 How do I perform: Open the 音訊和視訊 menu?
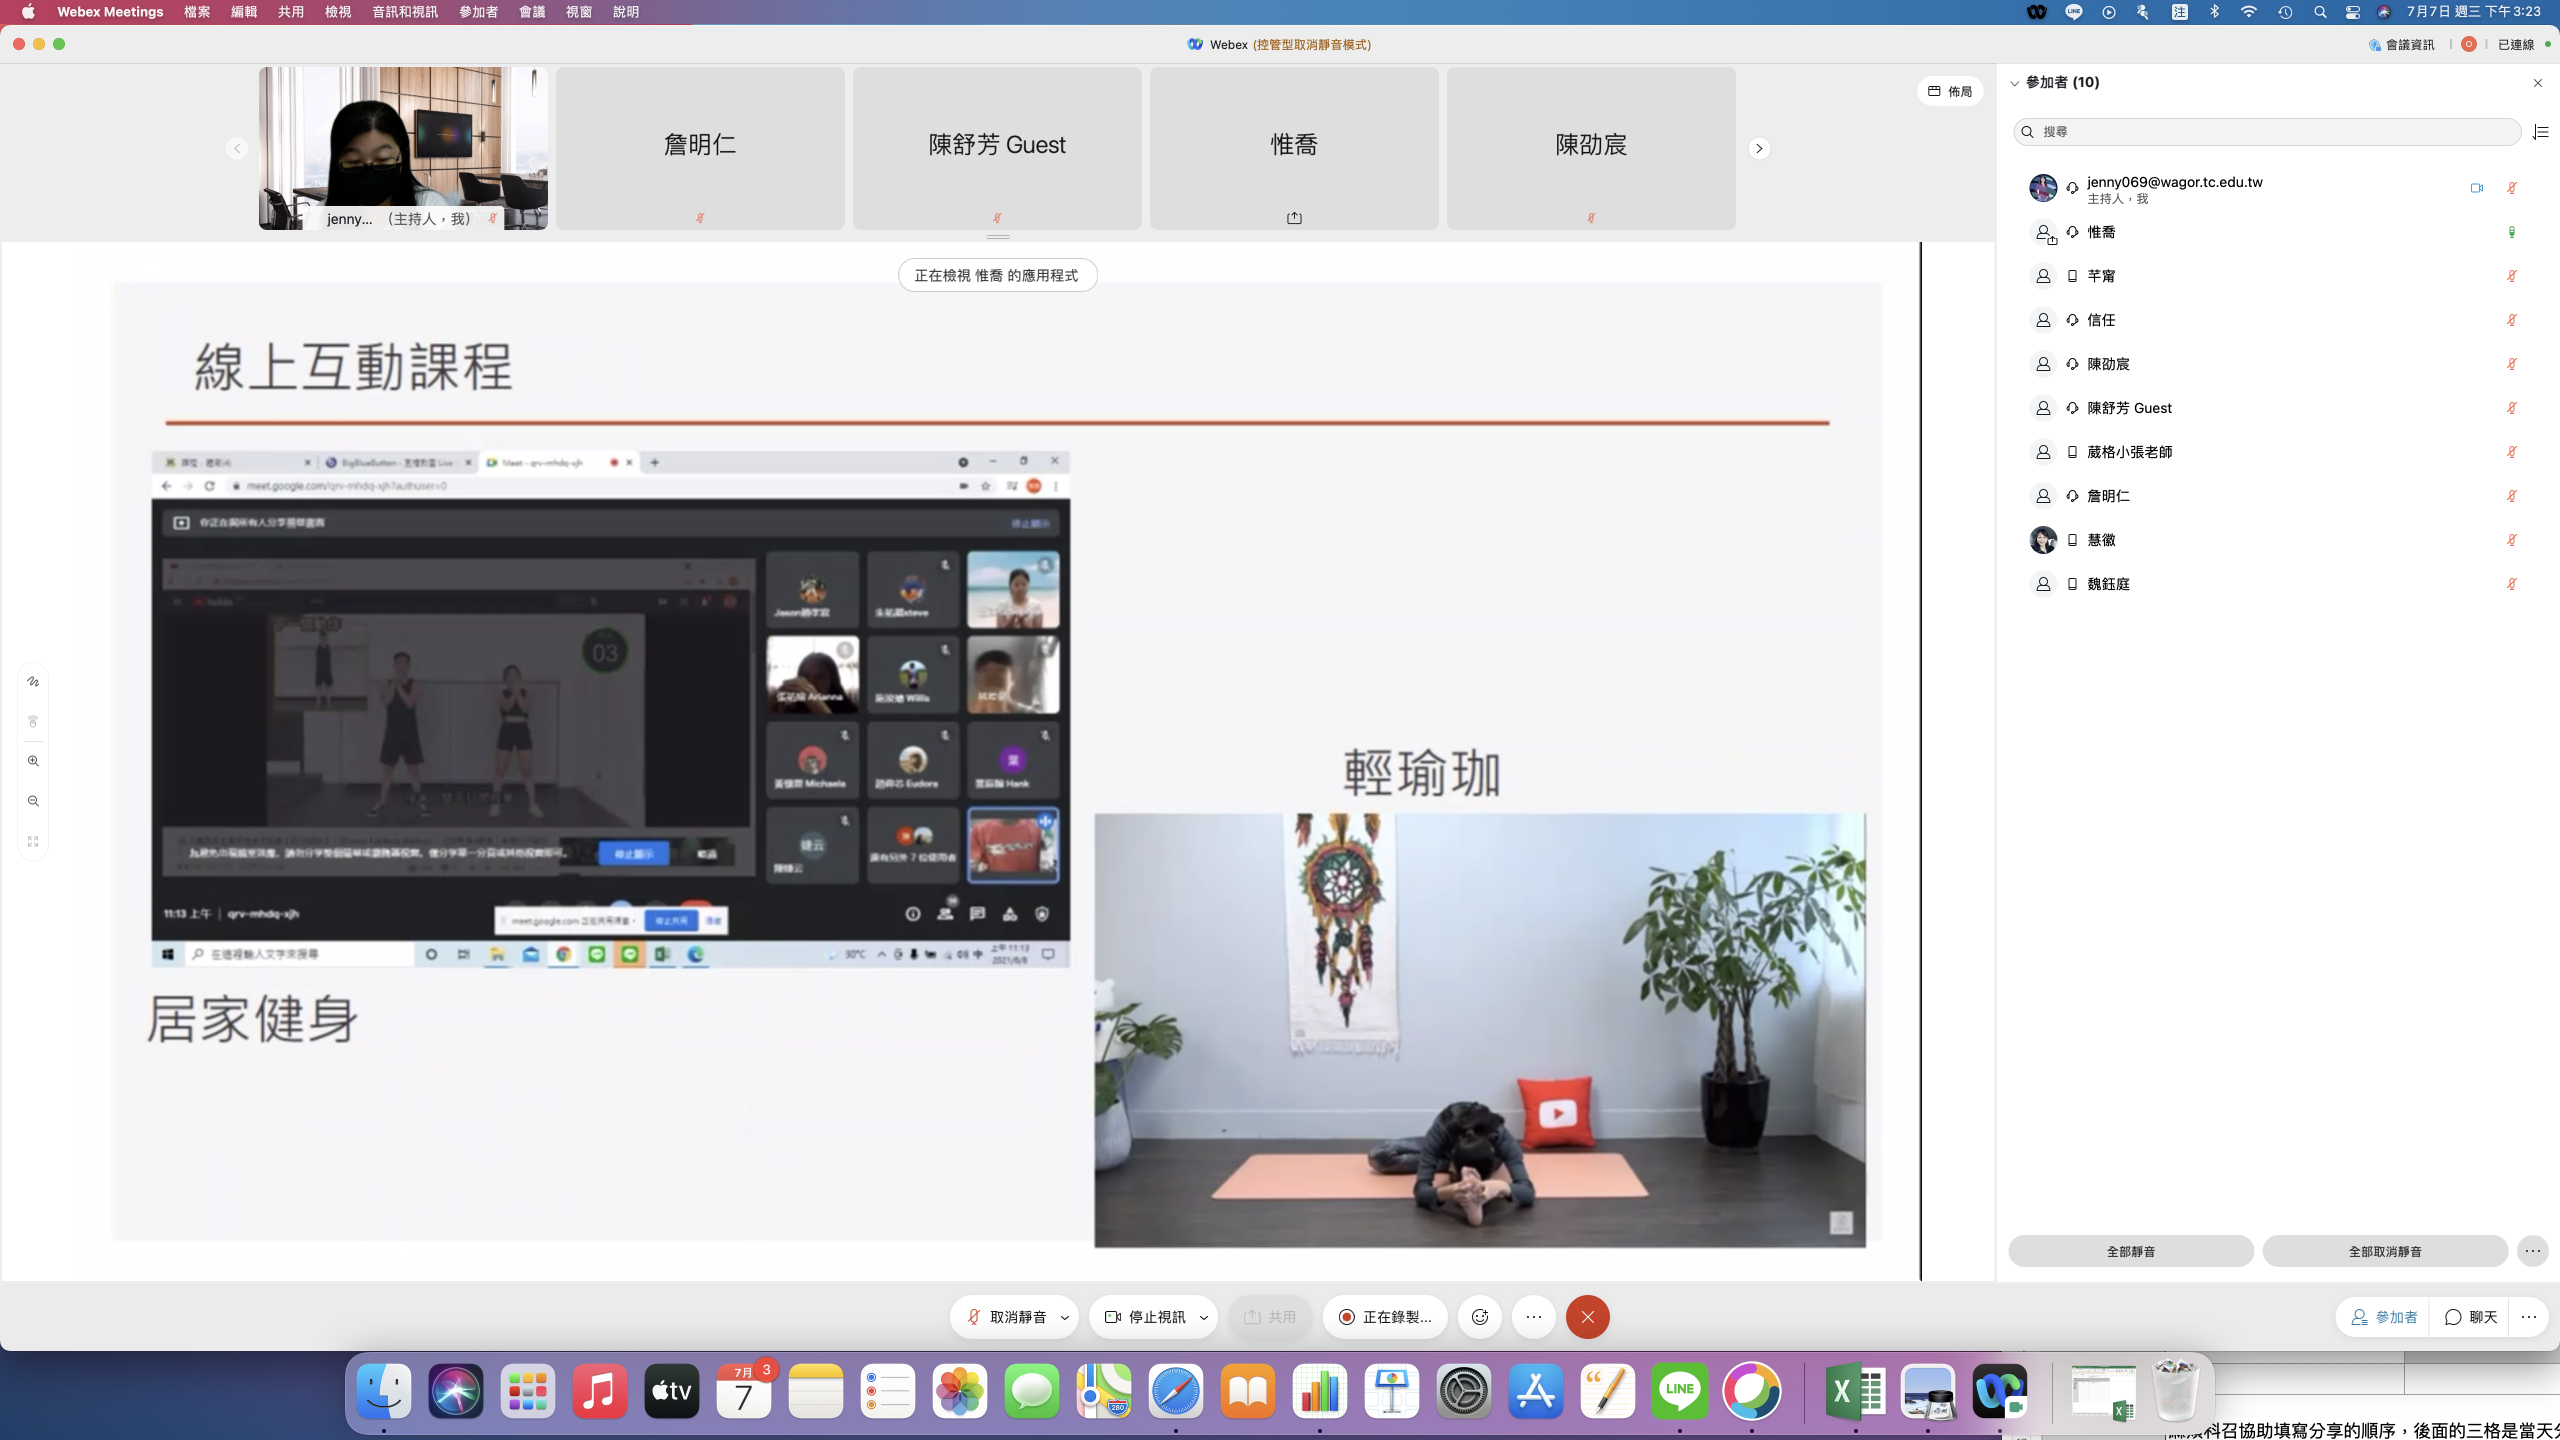tap(404, 12)
